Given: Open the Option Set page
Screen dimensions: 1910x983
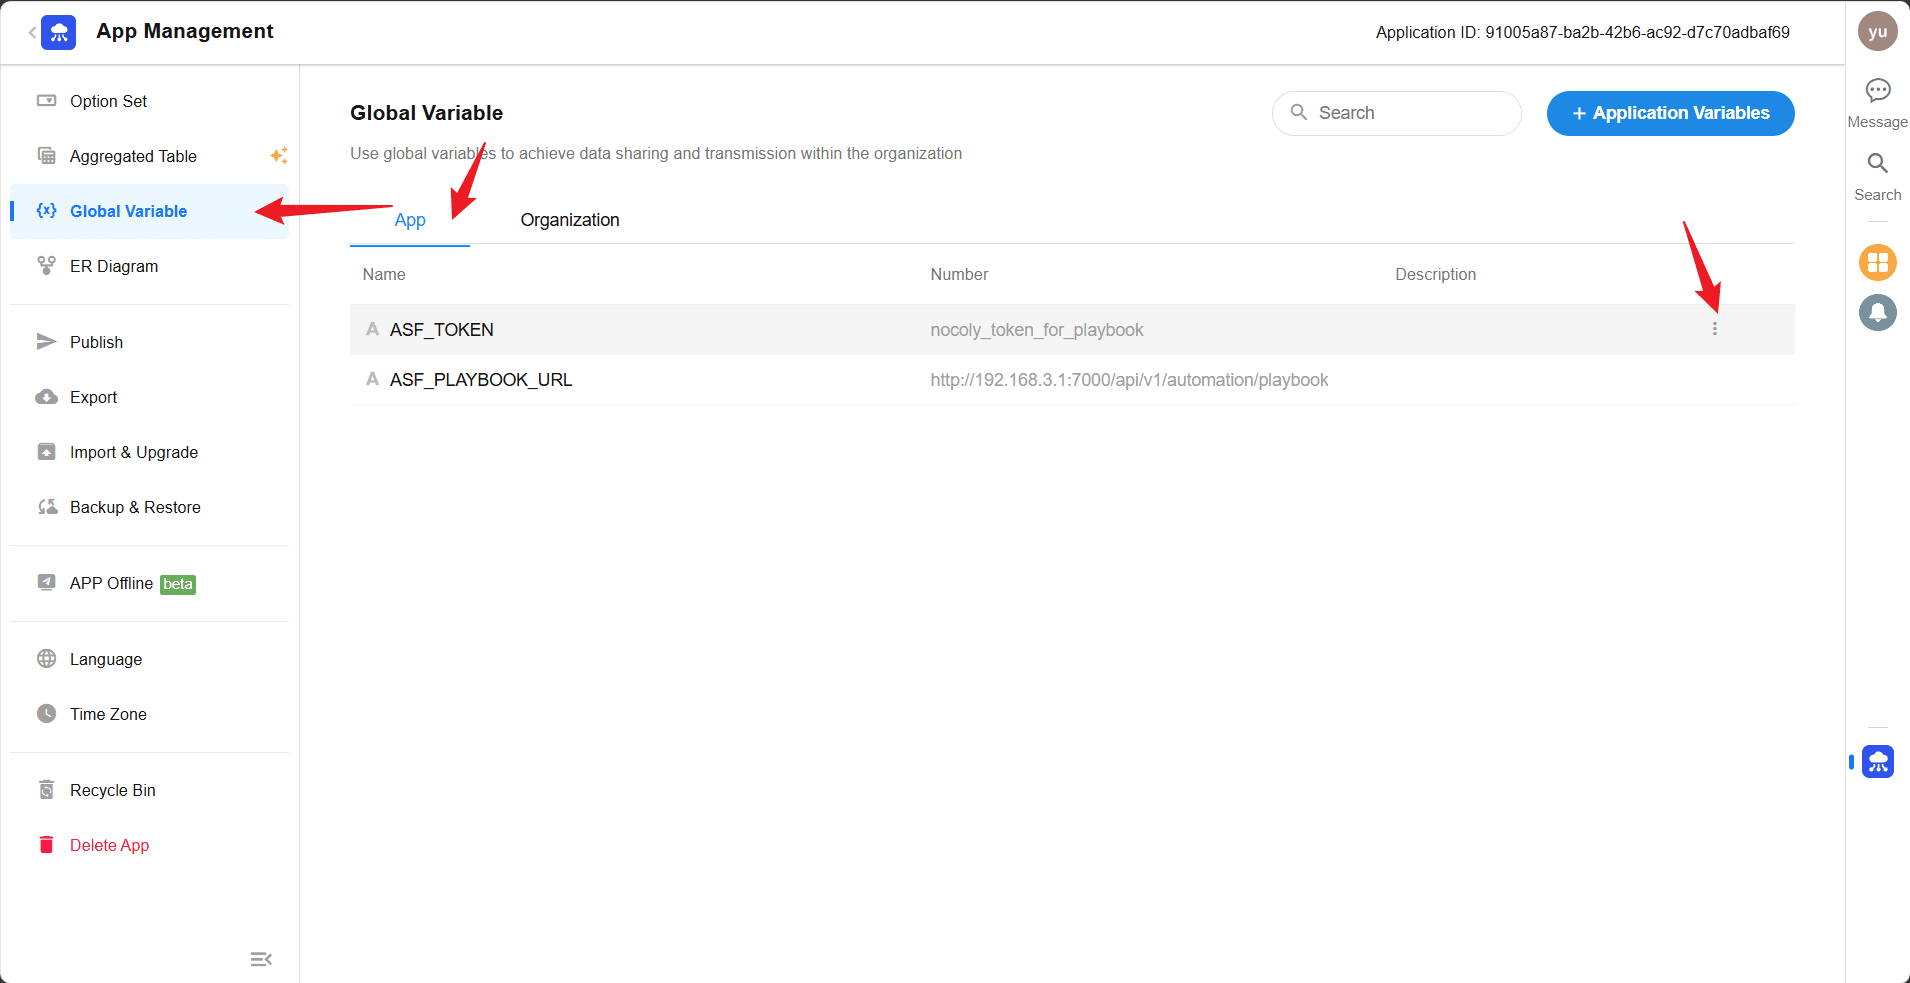Looking at the screenshot, I should tap(108, 102).
